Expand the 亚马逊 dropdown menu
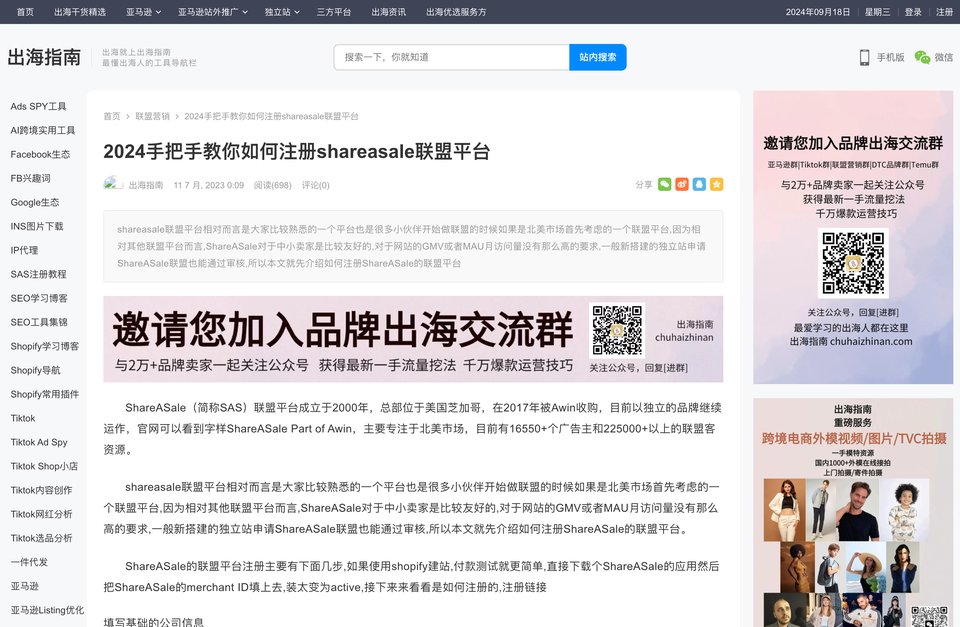The image size is (960, 627). (143, 12)
